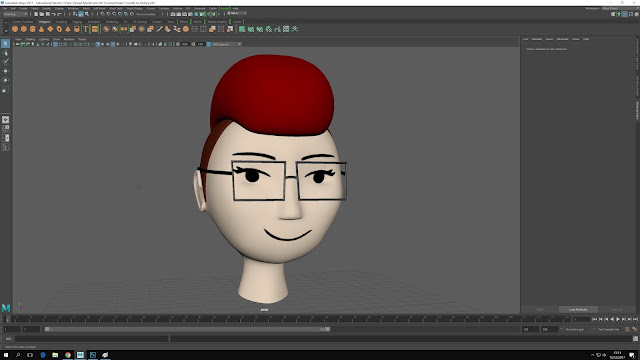This screenshot has height=360, width=640.
Task: Toggle the viewport Grid display
Action: [x=55, y=44]
